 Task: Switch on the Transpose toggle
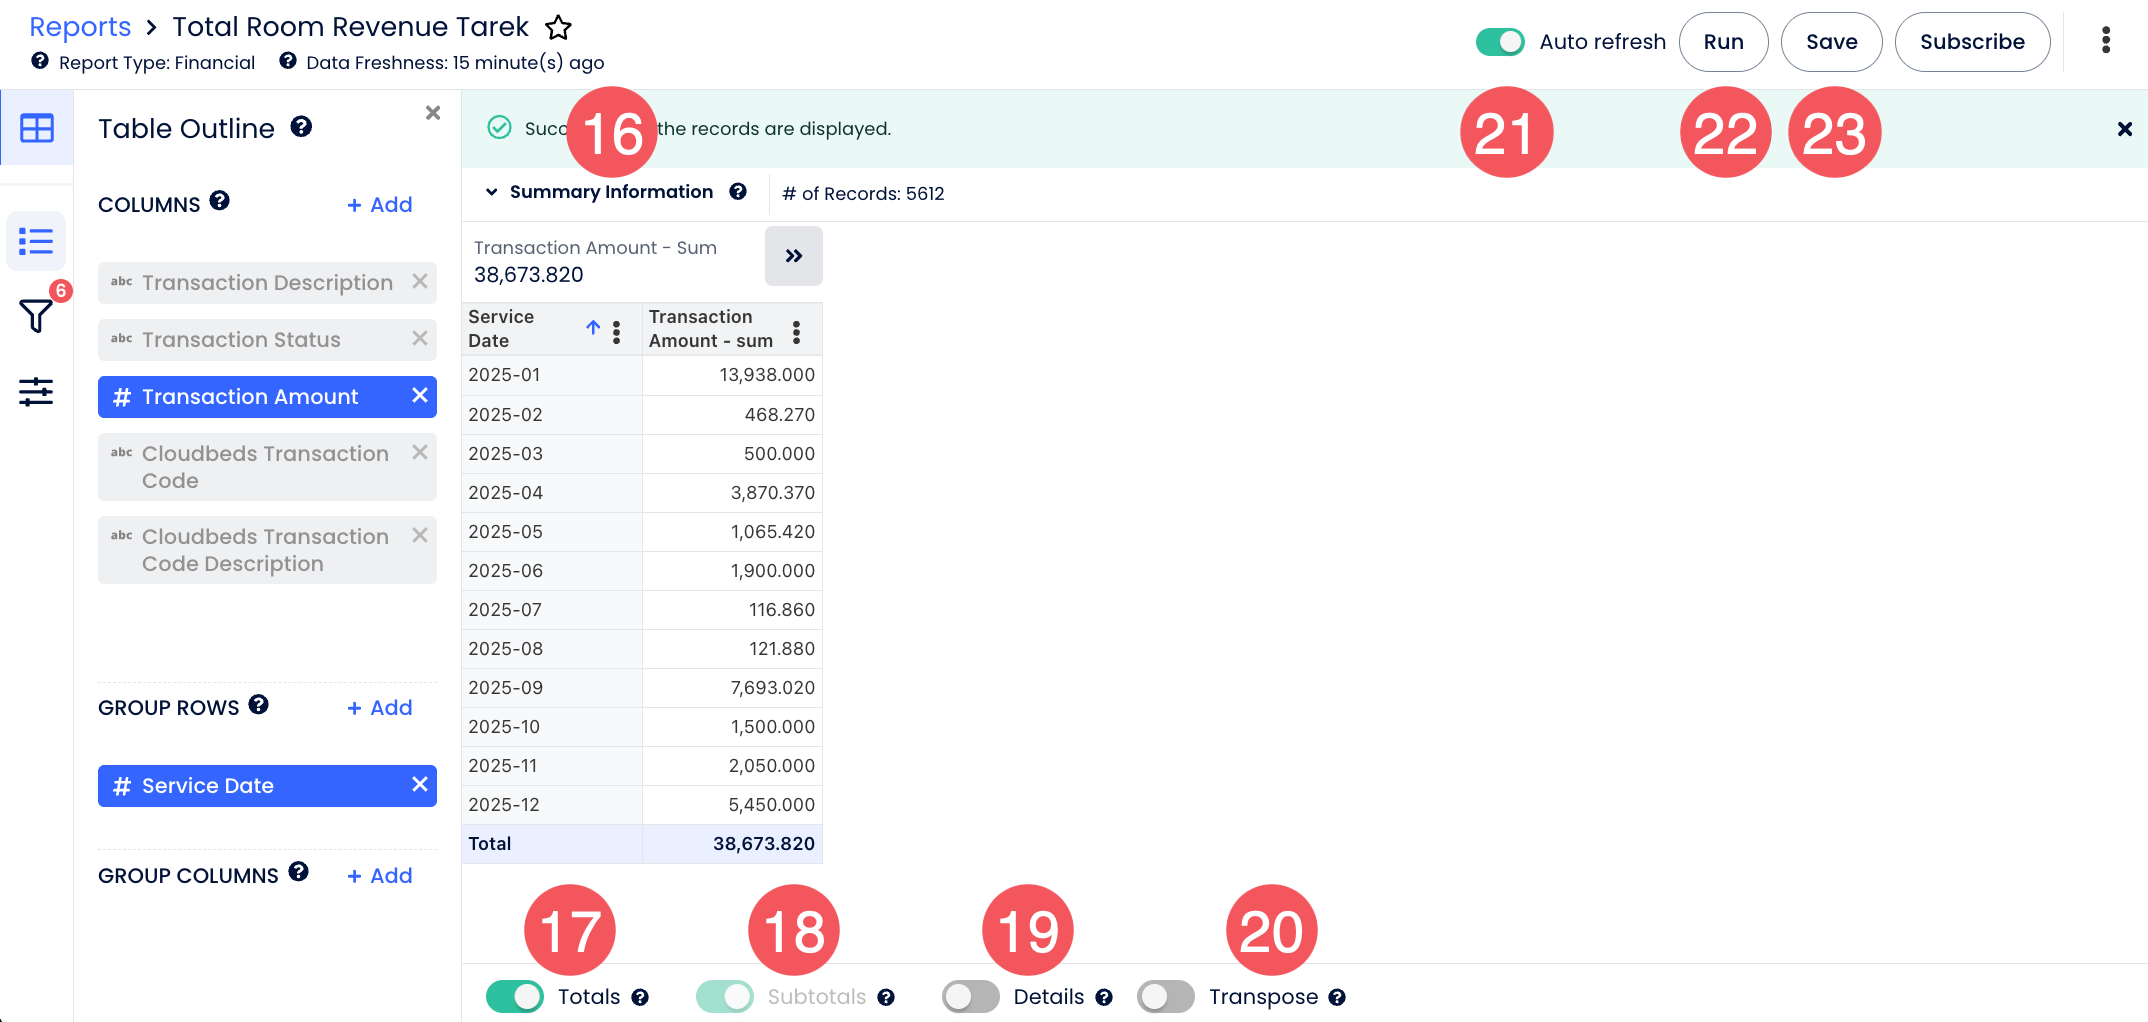click(1165, 997)
